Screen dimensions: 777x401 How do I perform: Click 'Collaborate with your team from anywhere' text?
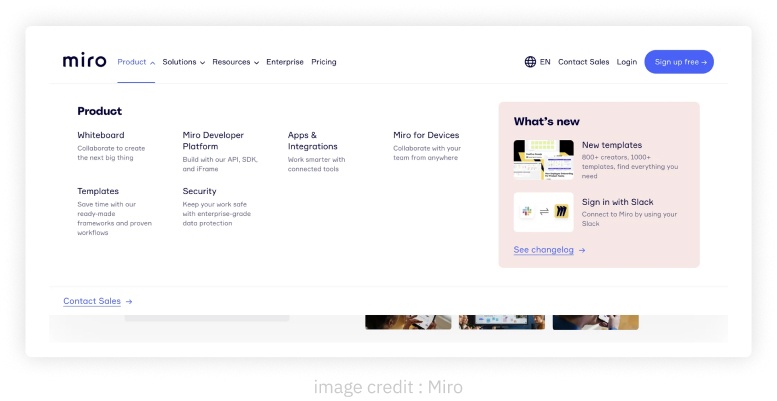[427, 153]
